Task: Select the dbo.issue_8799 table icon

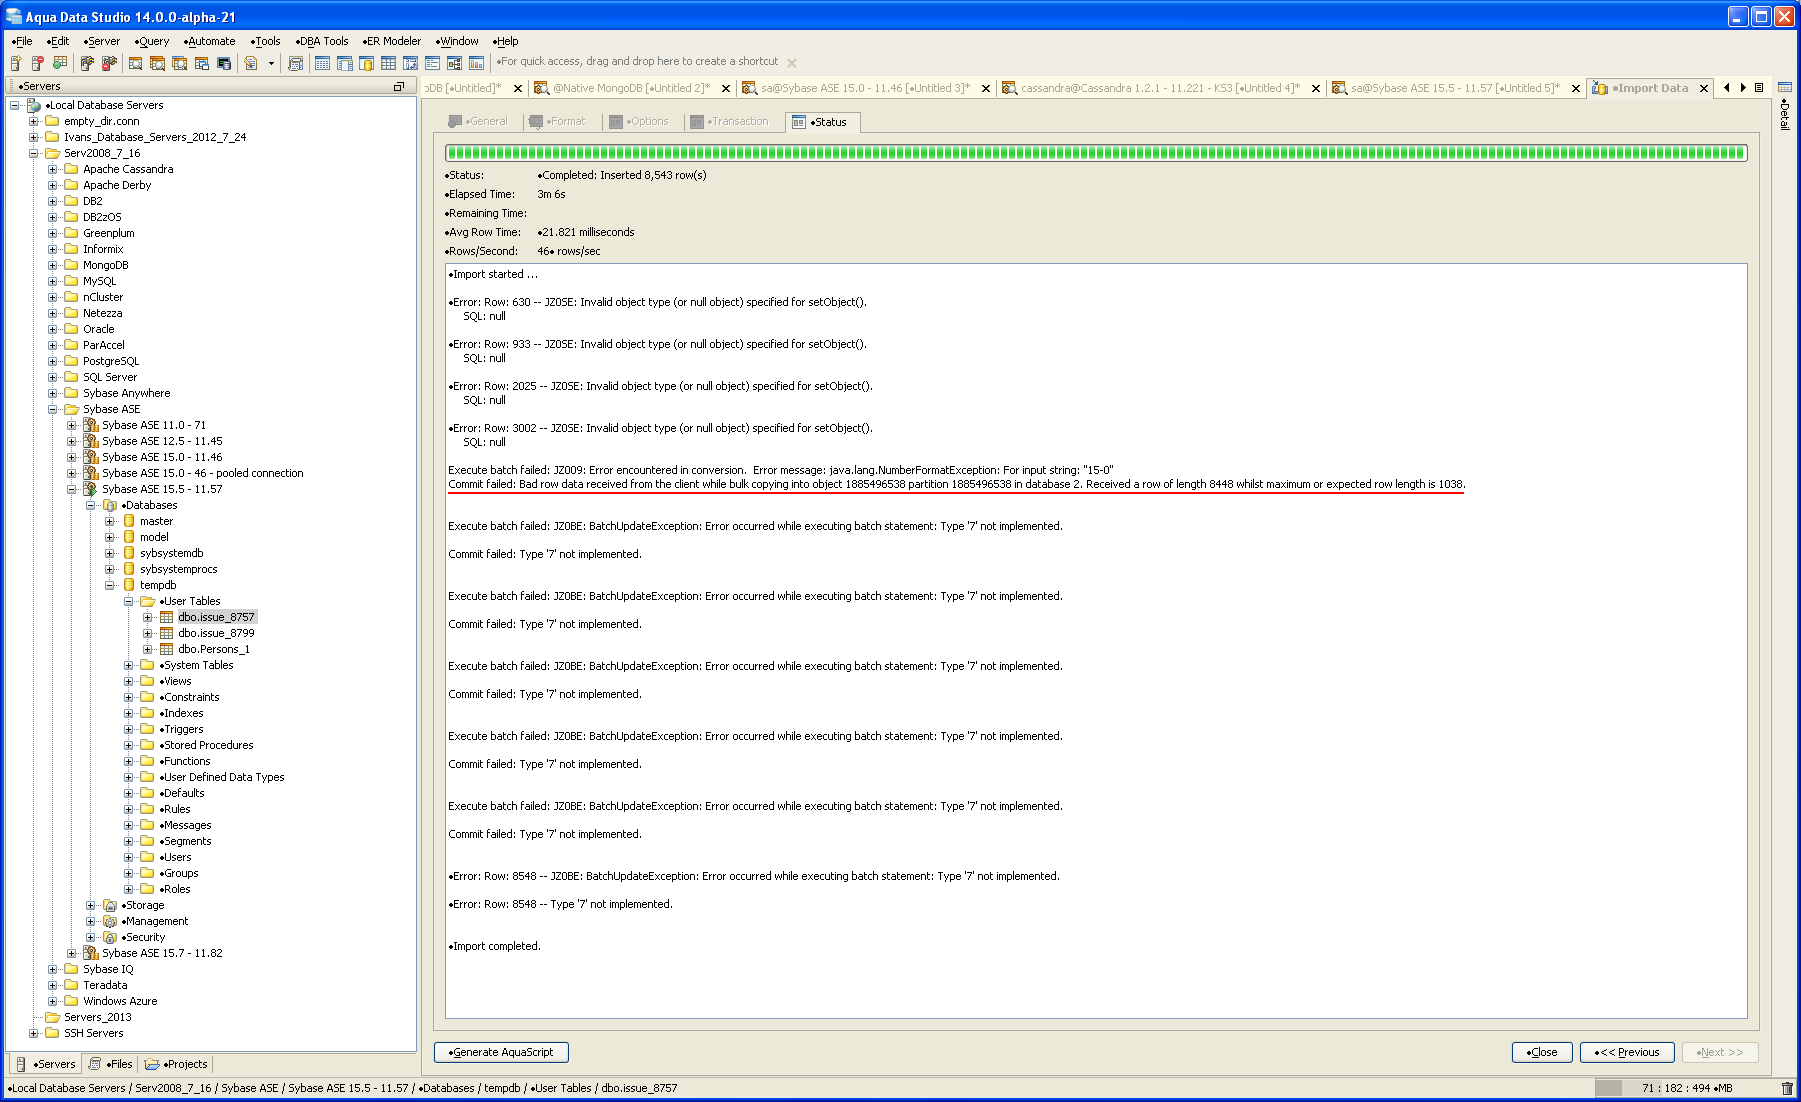Action: [166, 633]
